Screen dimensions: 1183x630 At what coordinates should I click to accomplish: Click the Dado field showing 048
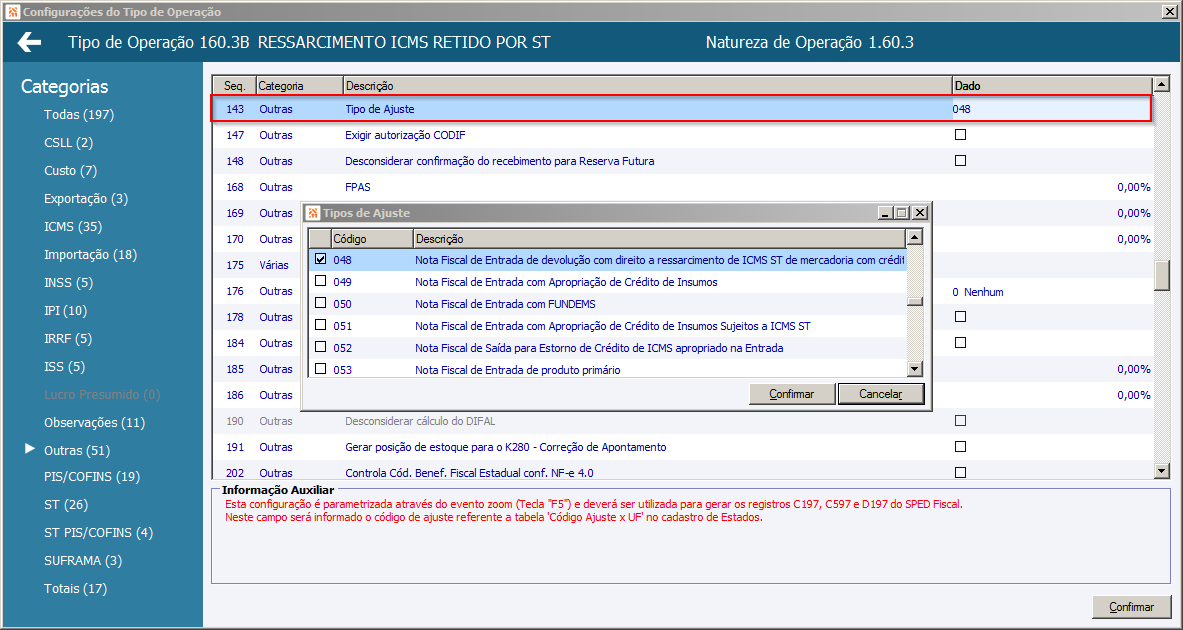point(1052,109)
